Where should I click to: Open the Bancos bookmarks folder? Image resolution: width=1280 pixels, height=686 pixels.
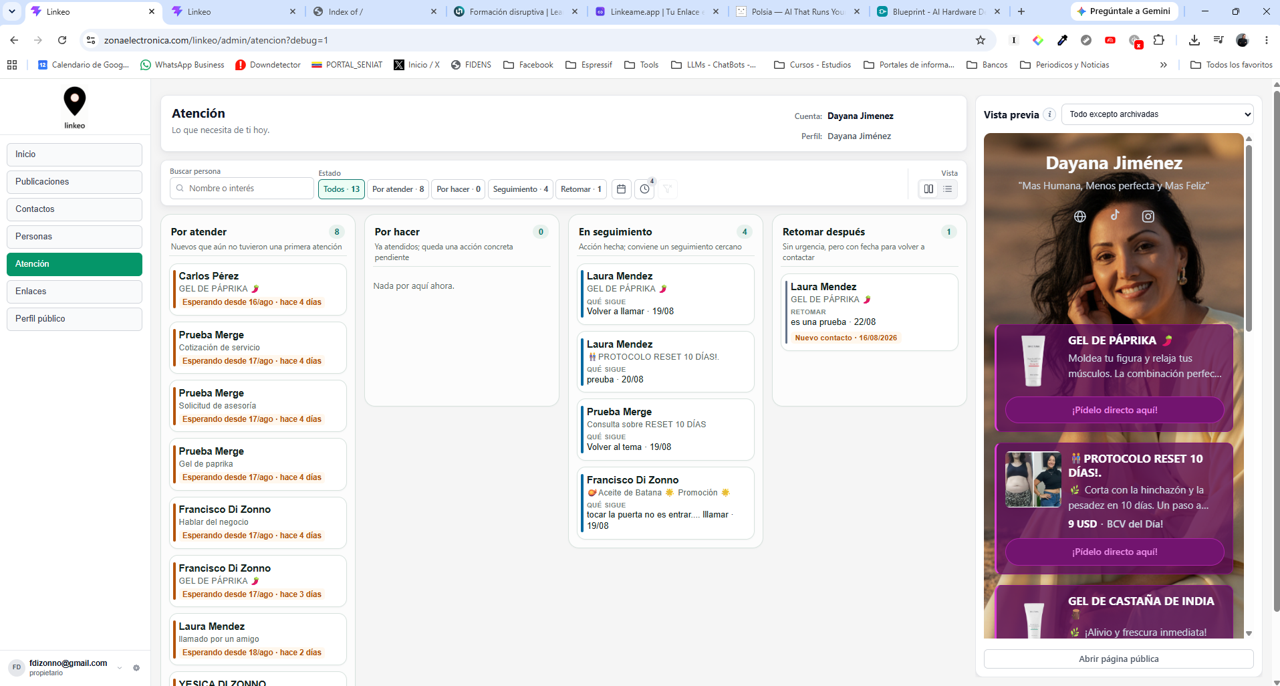click(986, 65)
